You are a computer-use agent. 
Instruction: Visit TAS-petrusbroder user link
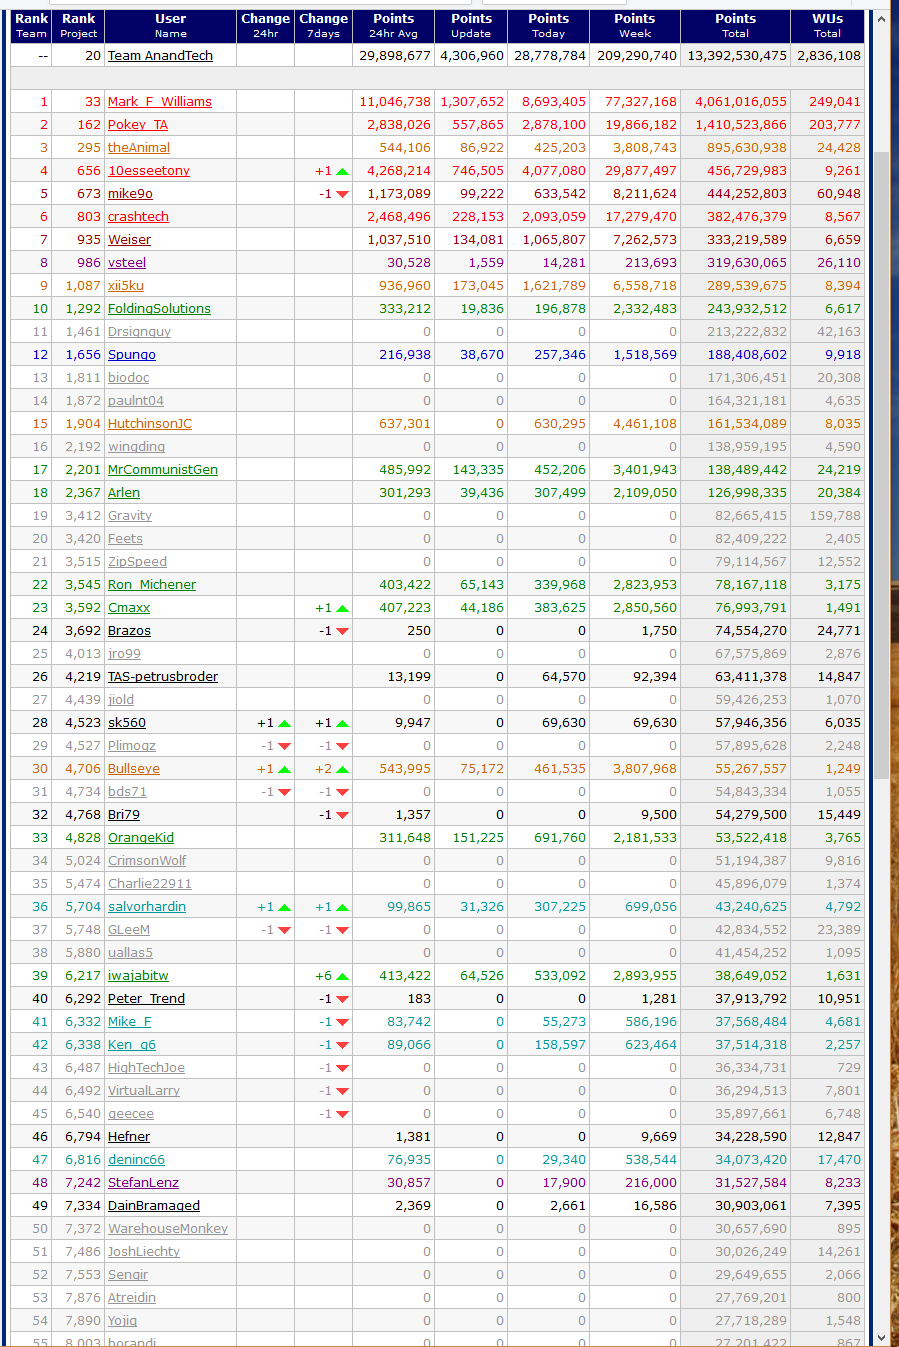point(162,677)
